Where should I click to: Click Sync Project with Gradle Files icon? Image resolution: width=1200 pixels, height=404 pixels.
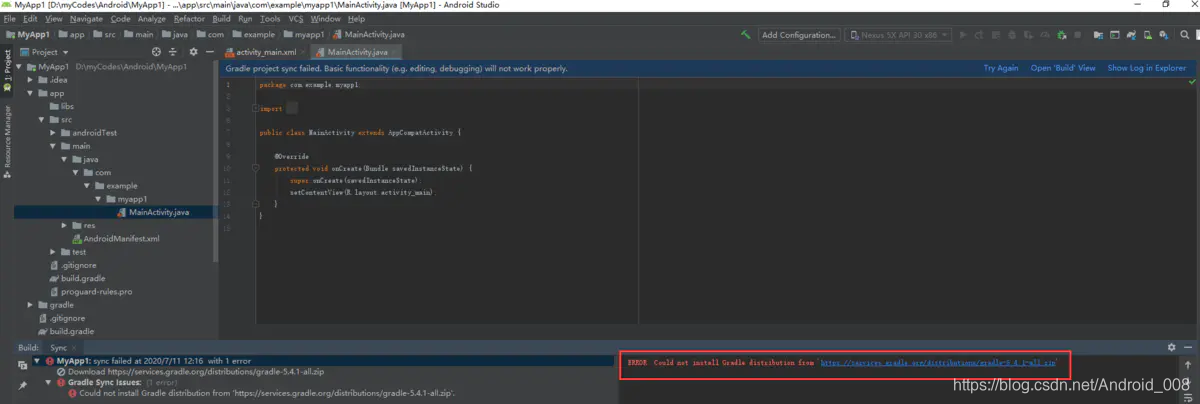click(x=1131, y=35)
